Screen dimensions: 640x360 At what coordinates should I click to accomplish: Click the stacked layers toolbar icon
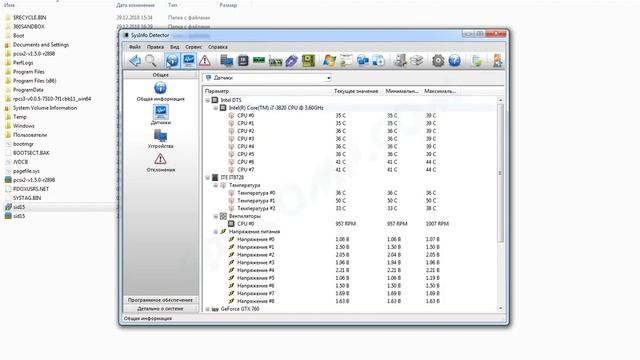tap(416, 61)
